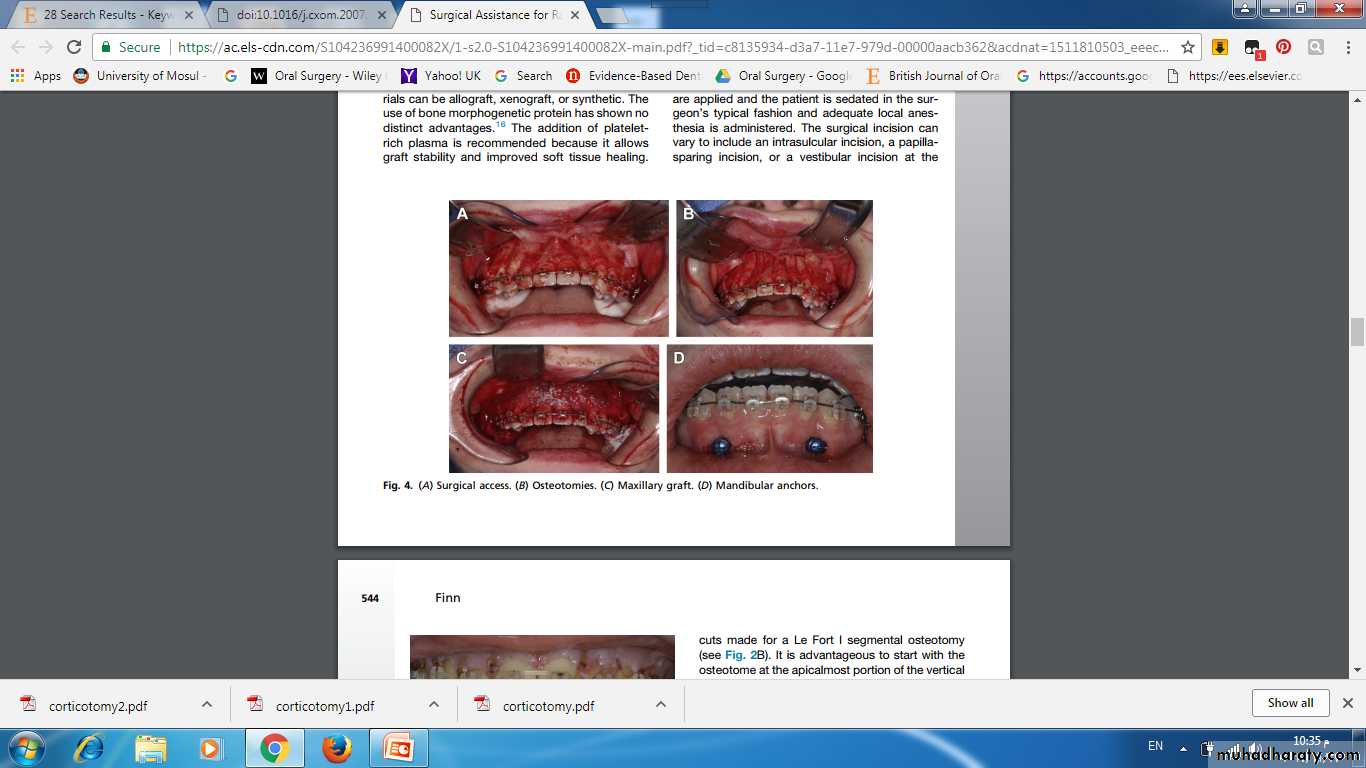Screen dimensions: 1366x768
Task: Open the Yahoo! UK bookmark
Action: [441, 75]
